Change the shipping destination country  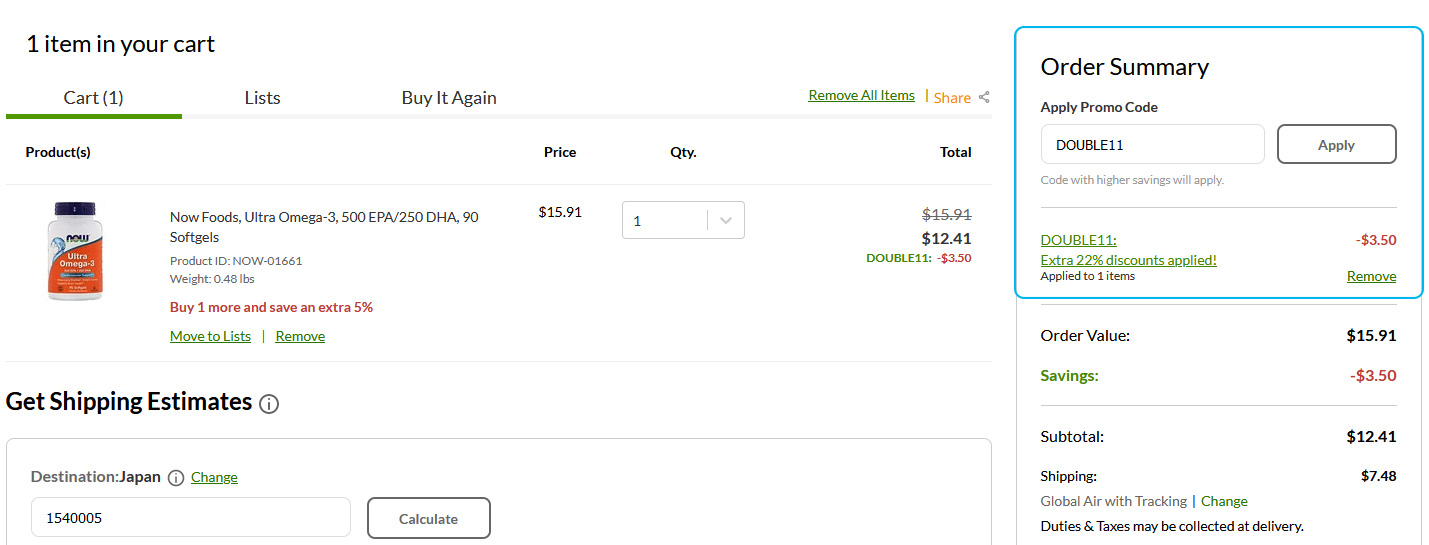(214, 477)
